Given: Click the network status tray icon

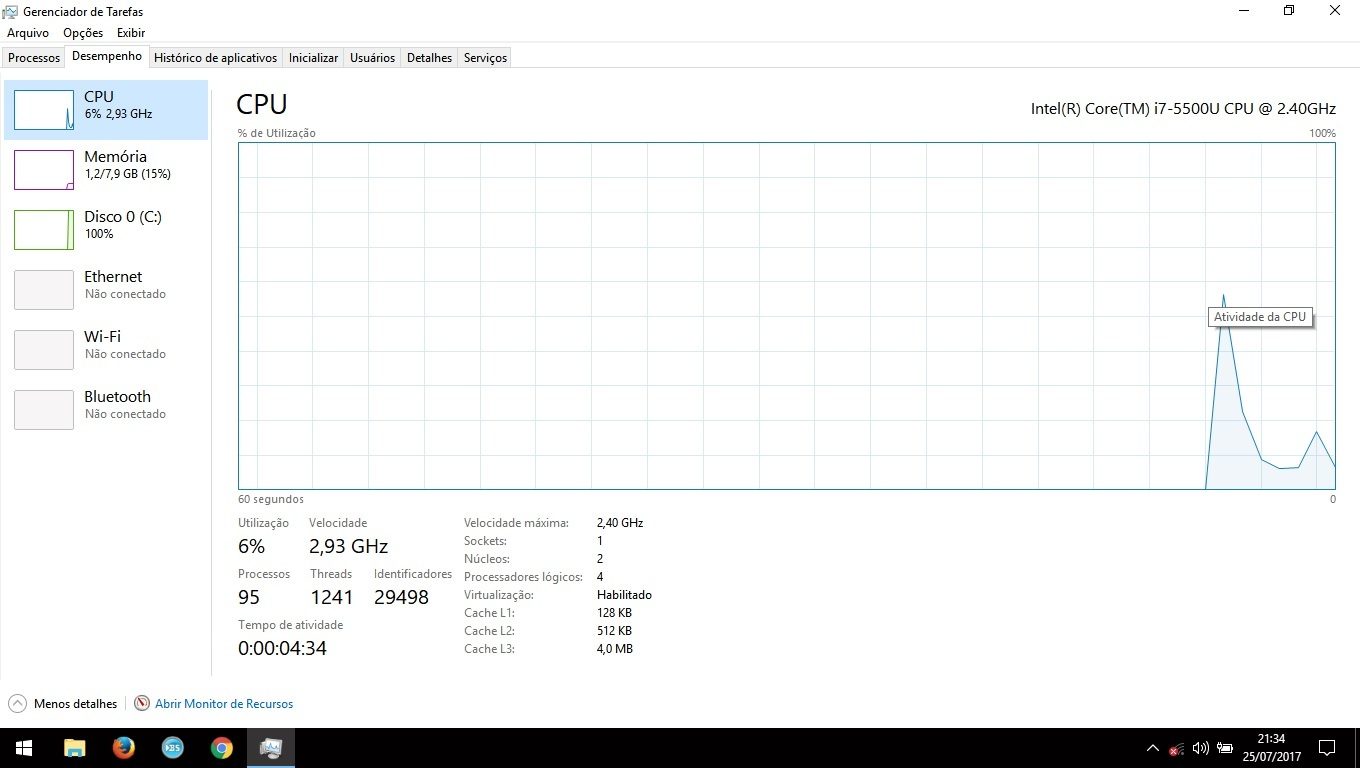Looking at the screenshot, I should pyautogui.click(x=1176, y=748).
